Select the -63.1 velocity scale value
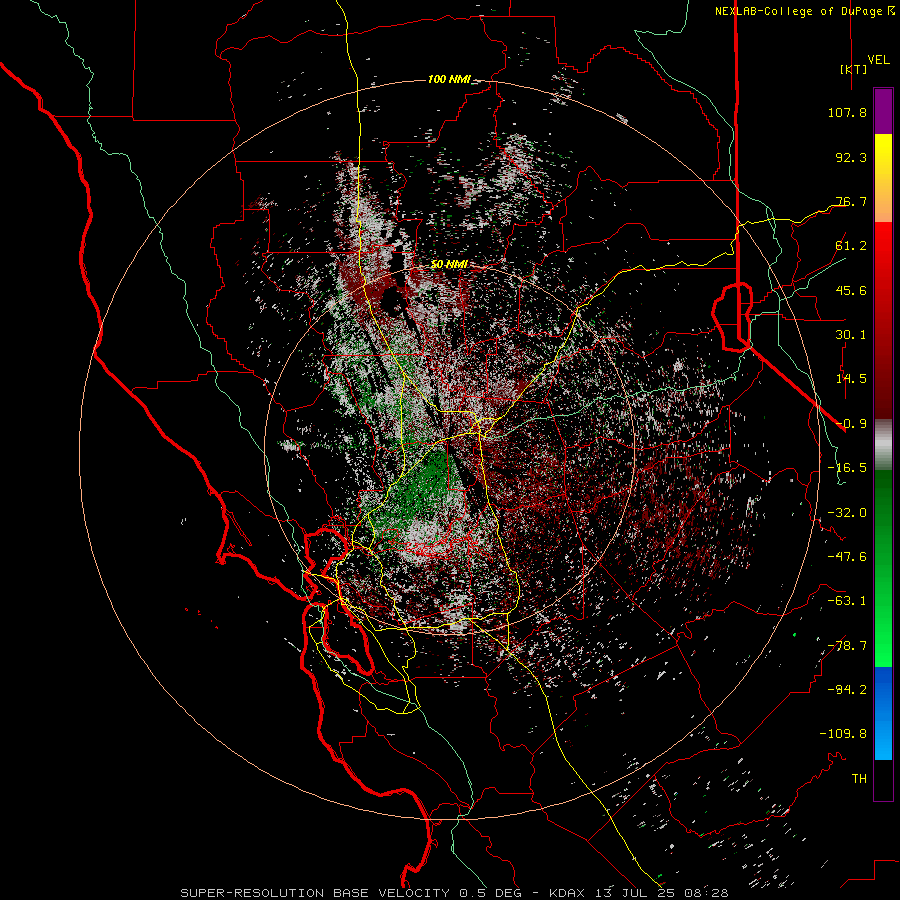 [847, 601]
